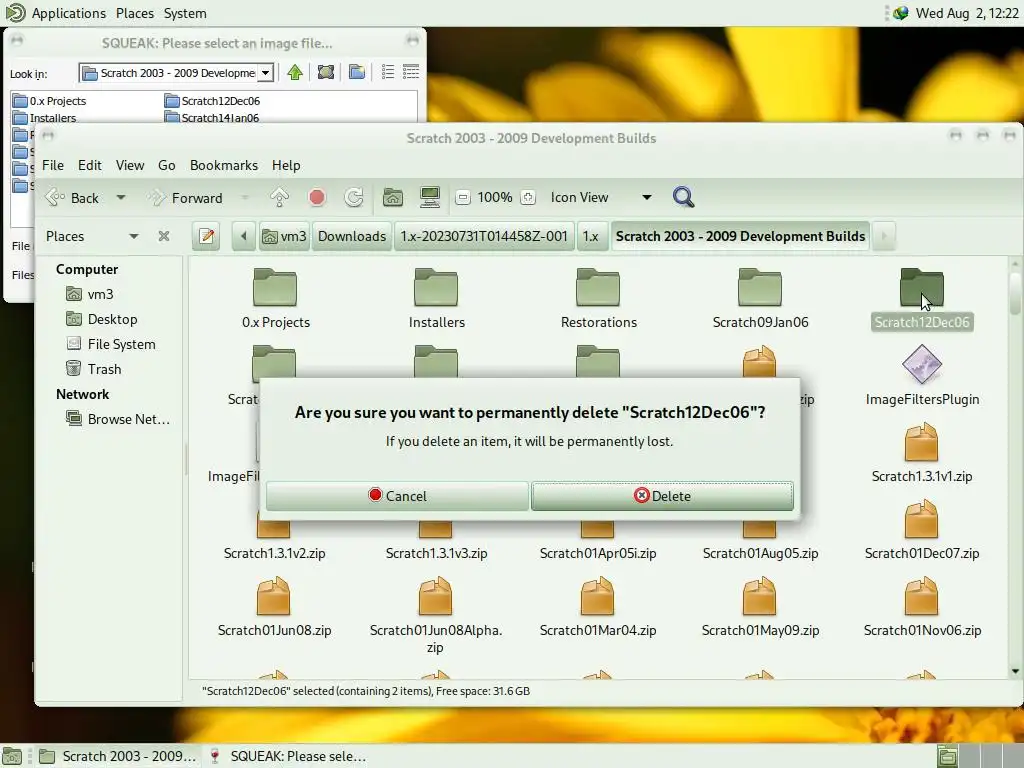Open Look in combo box in SQUEAK dialog

coord(176,72)
